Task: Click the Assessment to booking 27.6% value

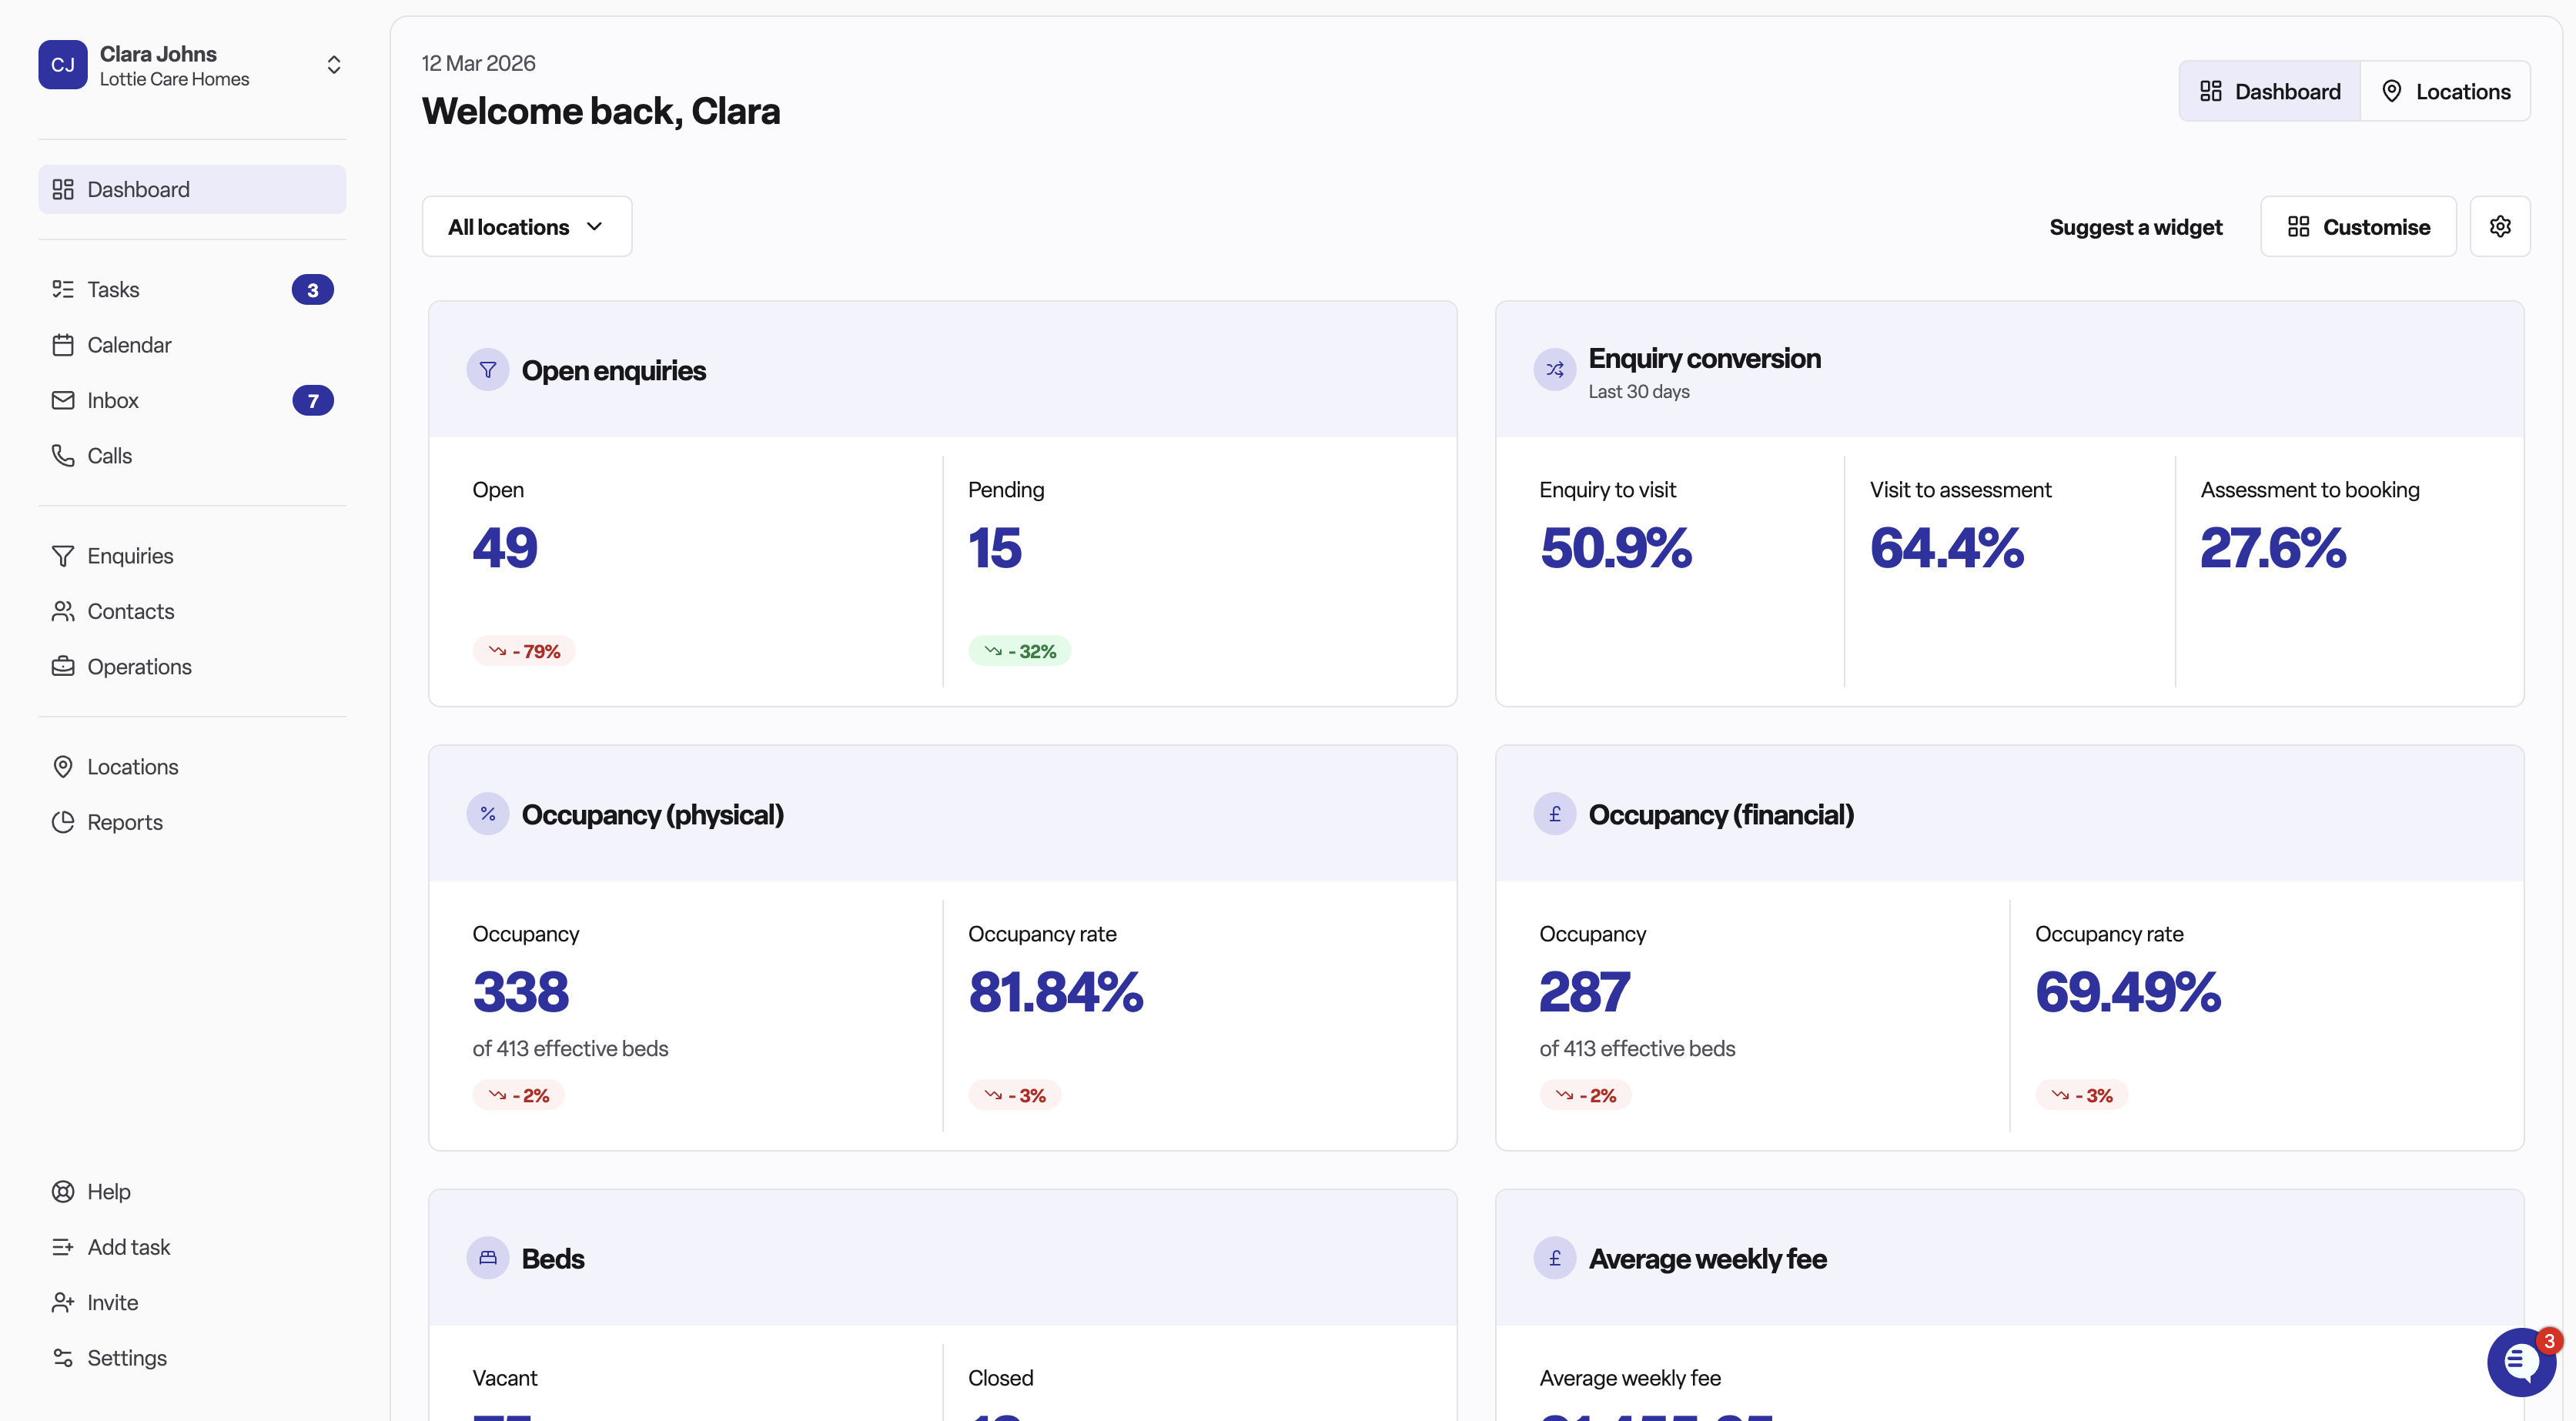Action: pos(2273,548)
